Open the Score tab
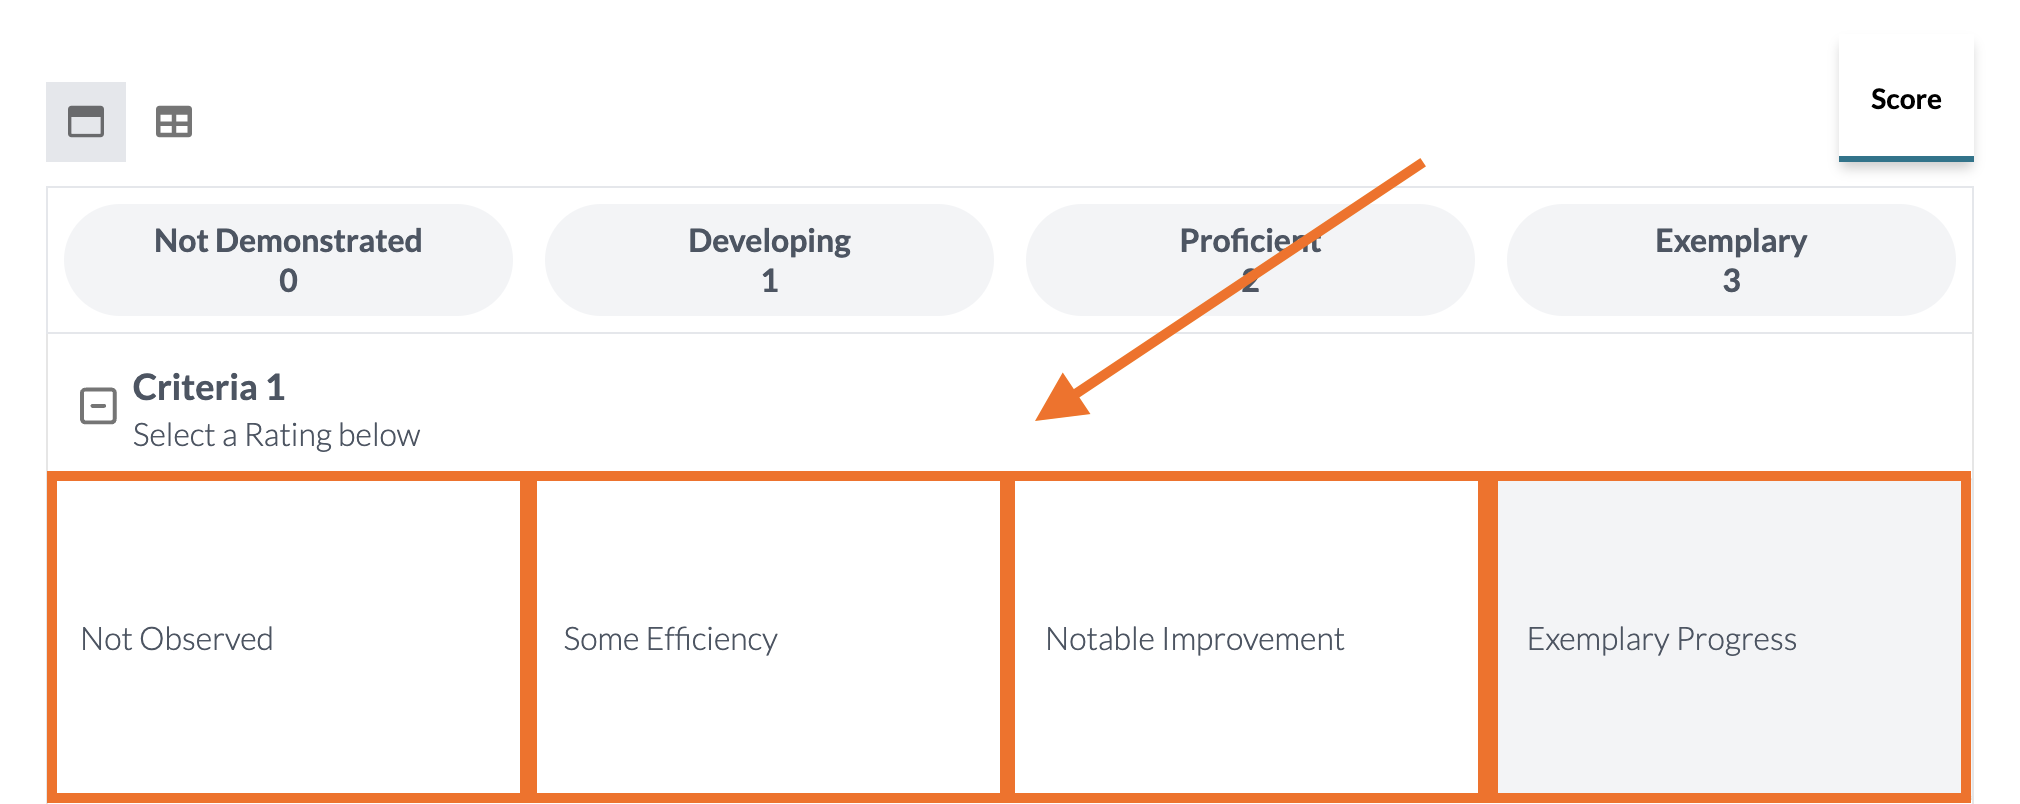The height and width of the screenshot is (804, 2020). [x=1905, y=100]
